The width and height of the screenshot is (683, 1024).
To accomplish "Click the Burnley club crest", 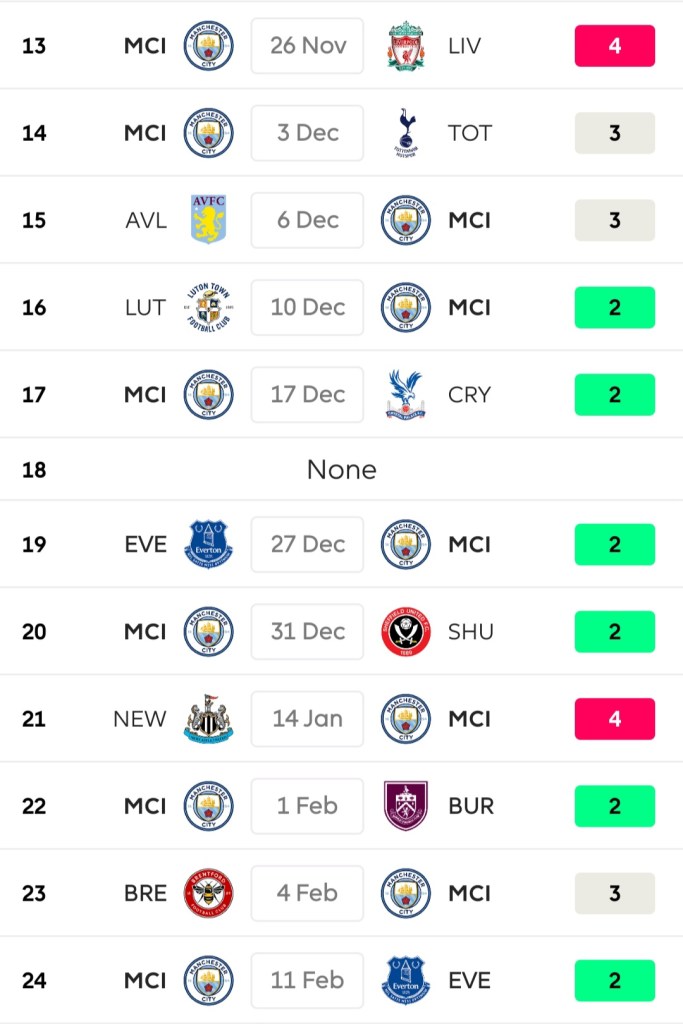I will (406, 805).
